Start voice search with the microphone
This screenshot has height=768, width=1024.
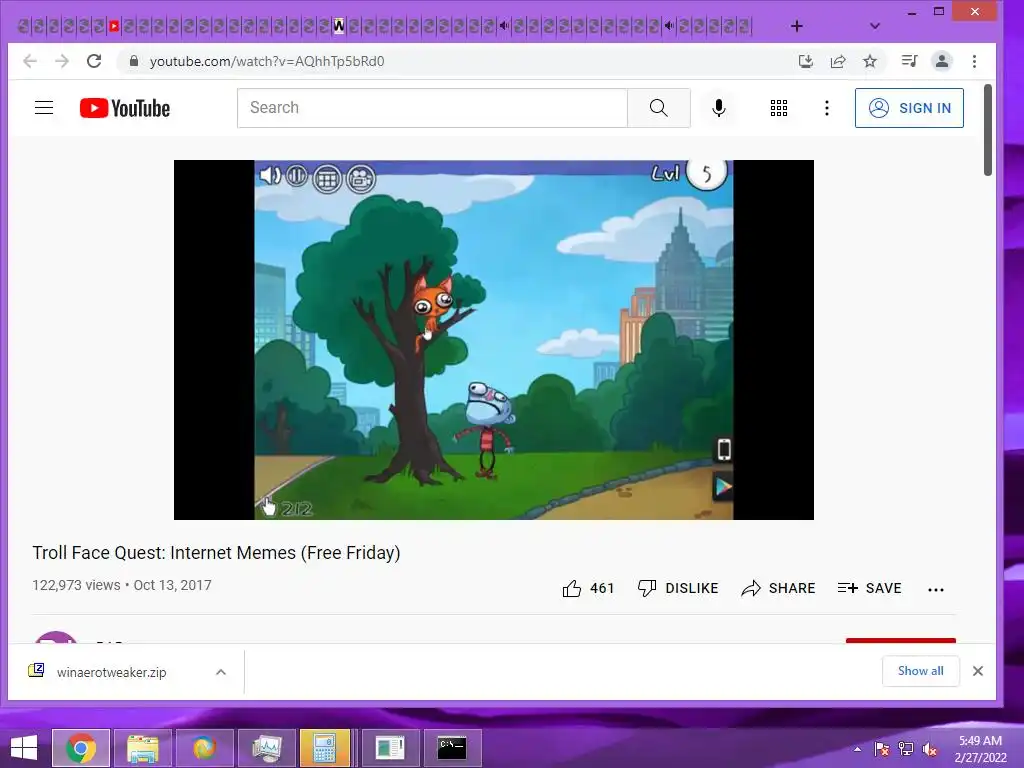(718, 108)
